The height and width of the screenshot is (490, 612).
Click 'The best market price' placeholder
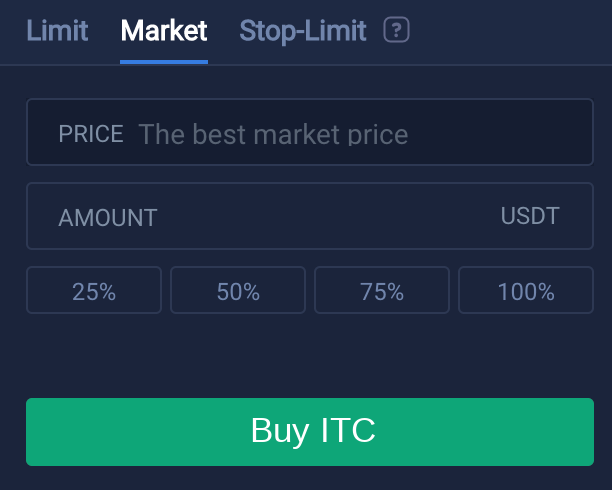click(273, 134)
